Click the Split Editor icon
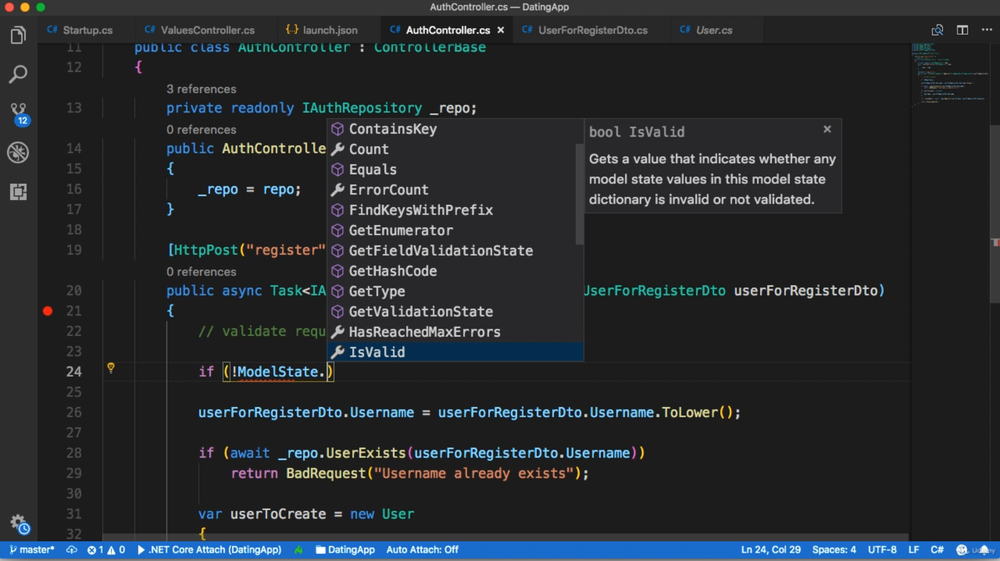 [x=962, y=30]
